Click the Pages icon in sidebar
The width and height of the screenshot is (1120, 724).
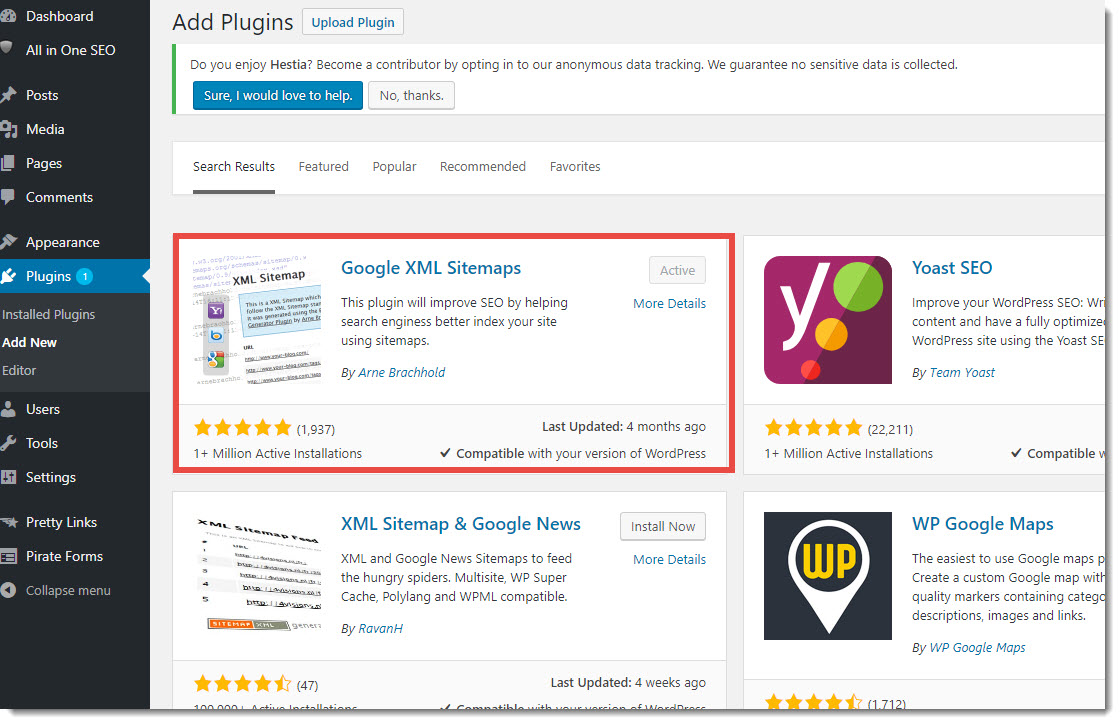8,163
